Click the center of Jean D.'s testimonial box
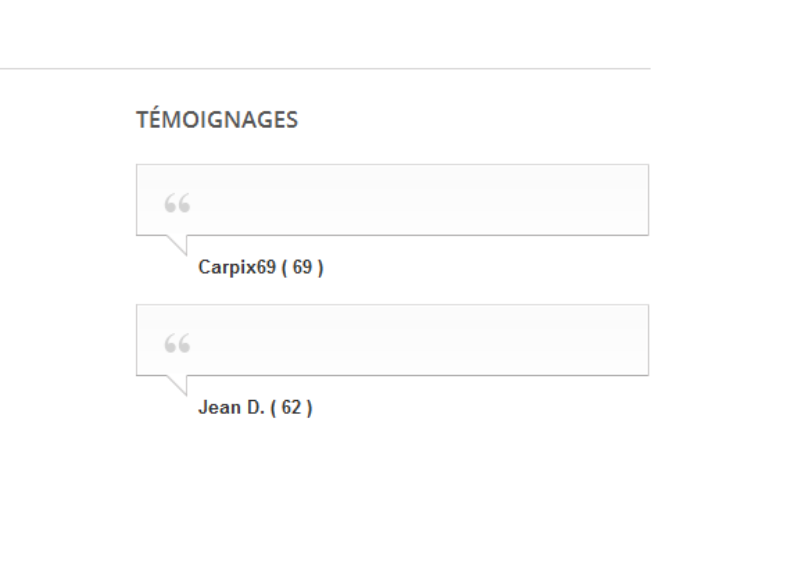Image resolution: width=788 pixels, height=565 pixels. (392, 340)
